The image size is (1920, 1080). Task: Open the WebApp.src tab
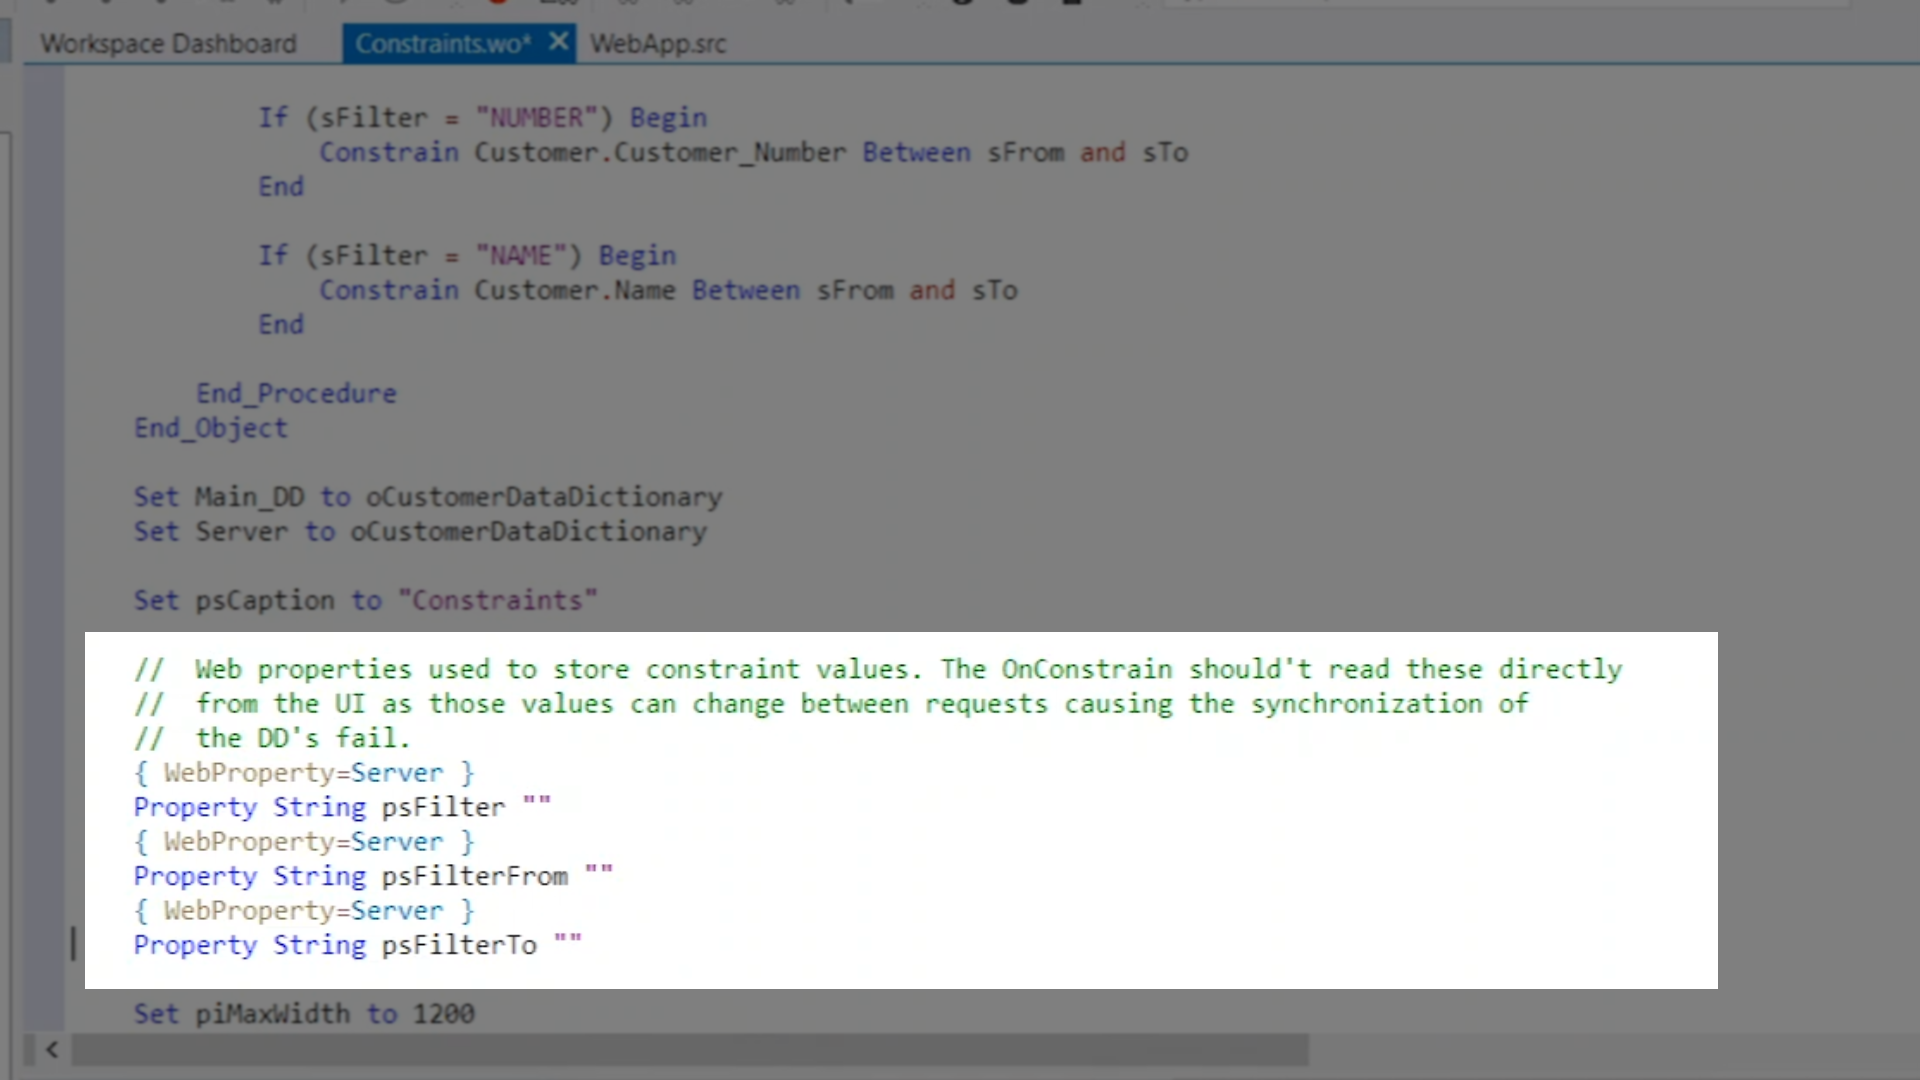(x=657, y=44)
